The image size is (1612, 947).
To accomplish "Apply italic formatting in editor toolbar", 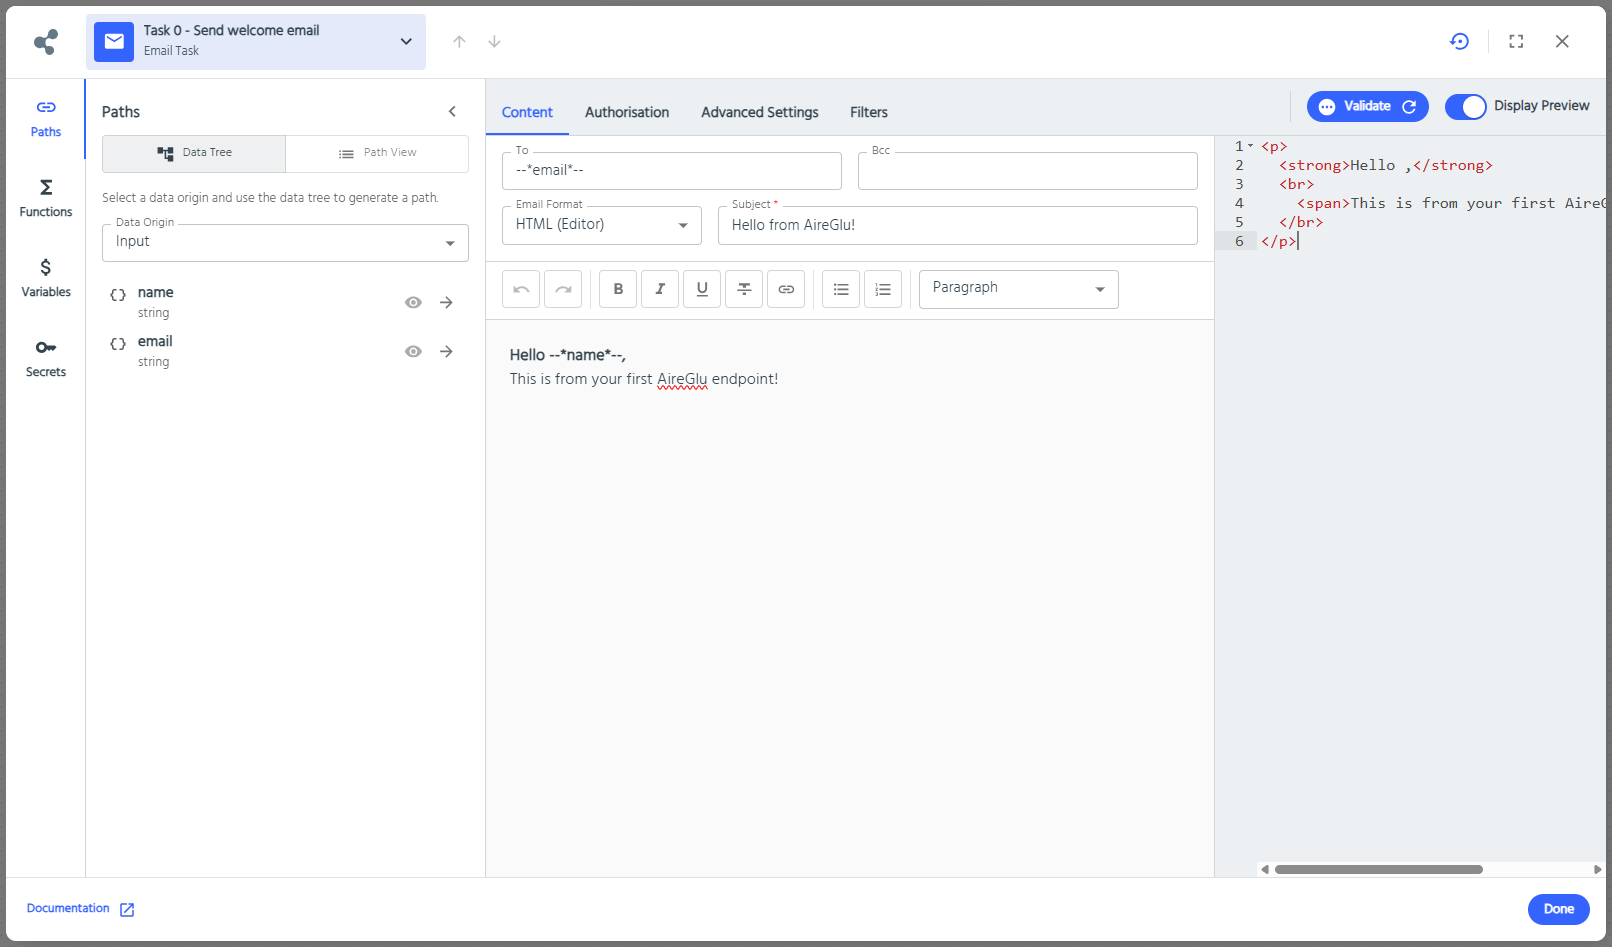I will (660, 289).
